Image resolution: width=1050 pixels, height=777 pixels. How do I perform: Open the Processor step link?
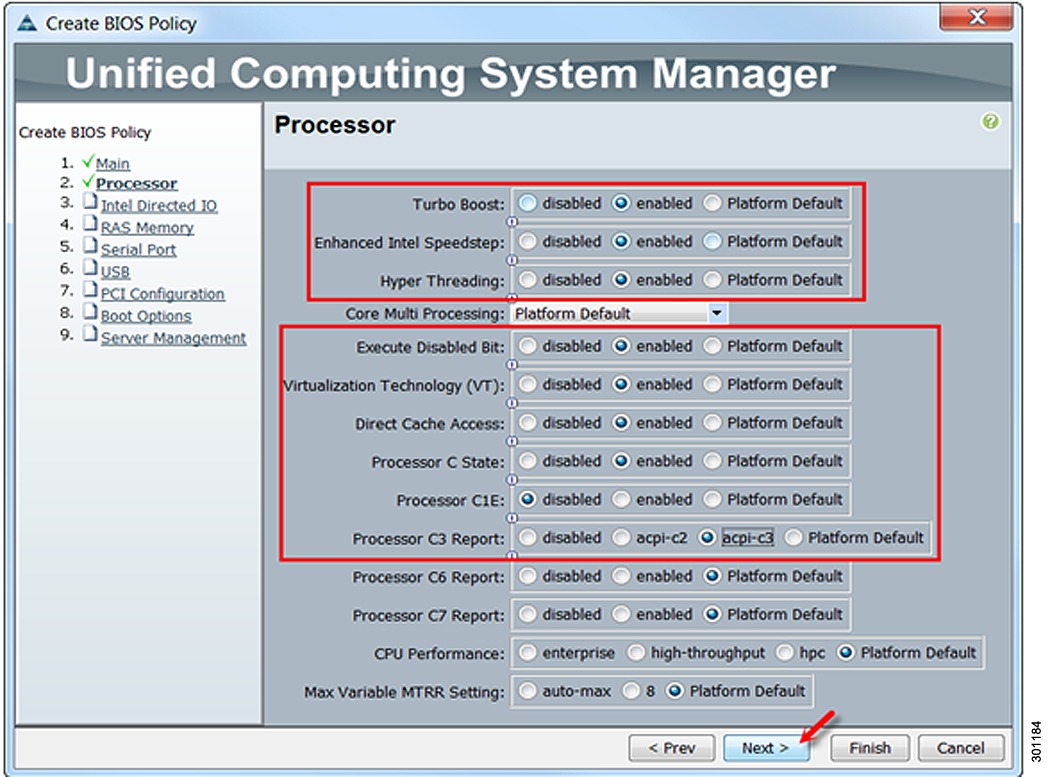point(137,184)
